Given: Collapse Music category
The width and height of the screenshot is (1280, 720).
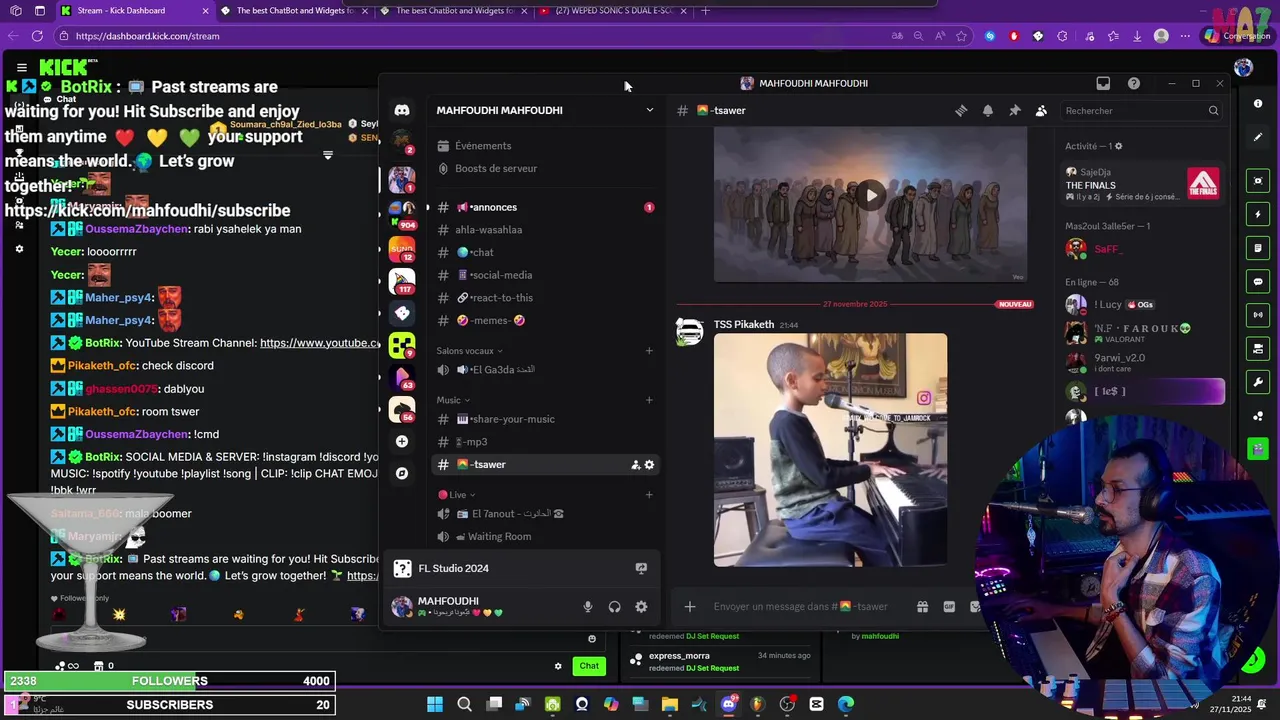Looking at the screenshot, I should click(453, 400).
